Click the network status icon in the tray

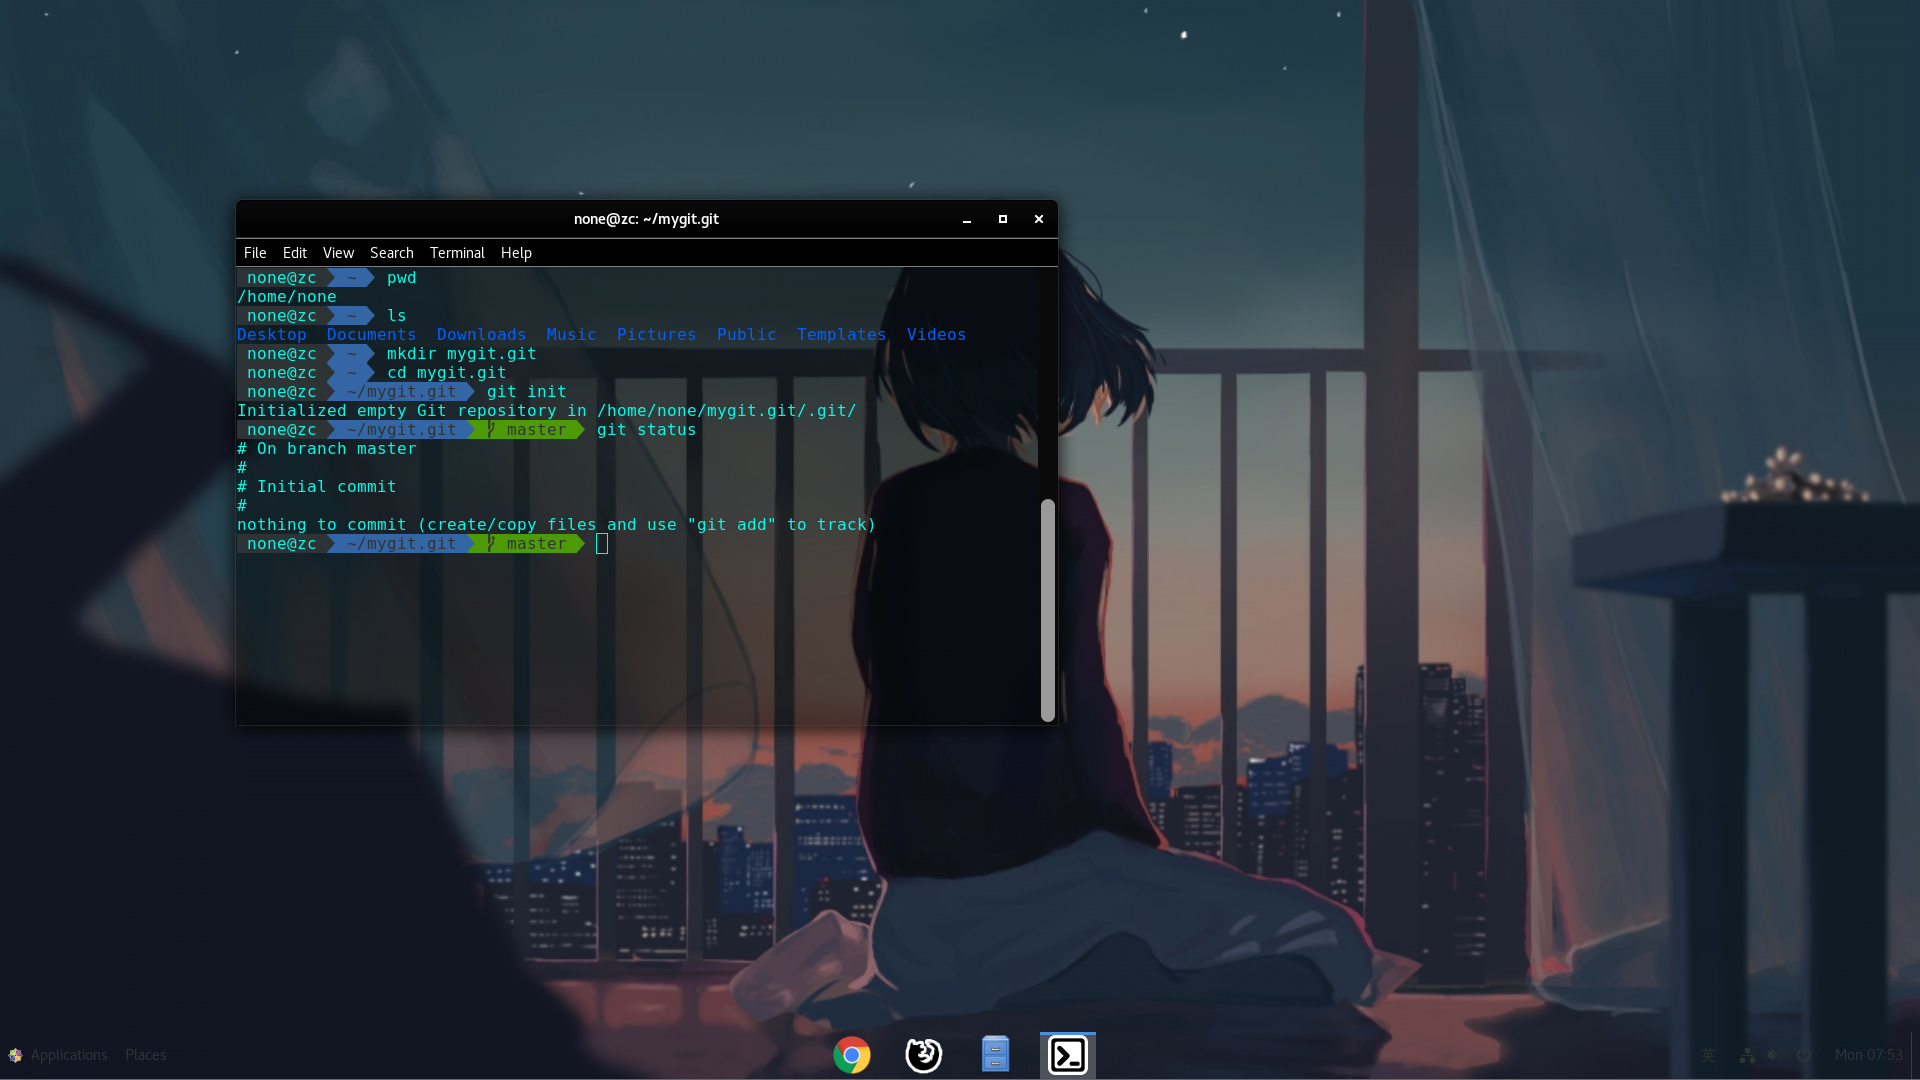[1747, 1055]
